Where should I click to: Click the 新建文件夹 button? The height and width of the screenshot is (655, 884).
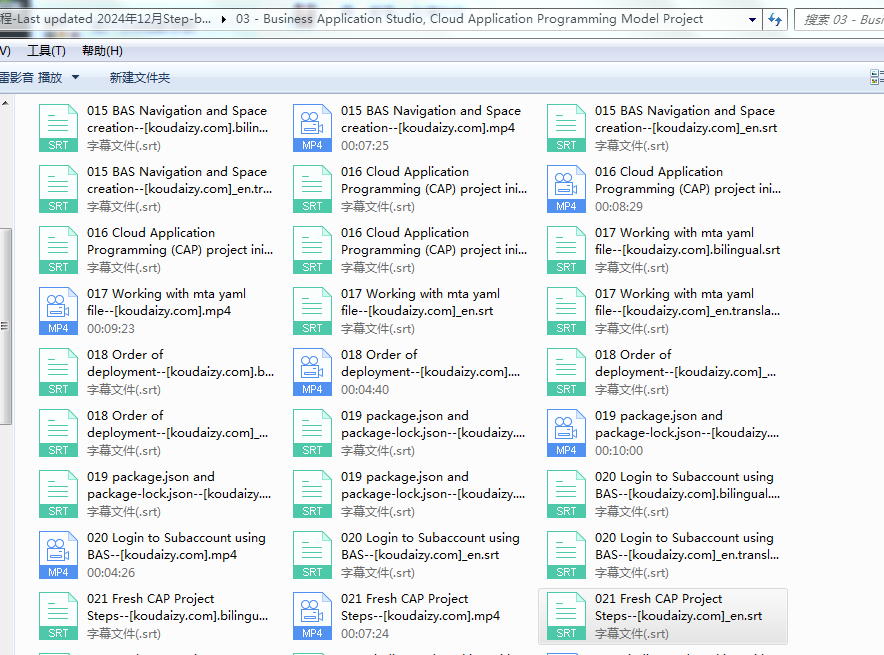click(140, 77)
